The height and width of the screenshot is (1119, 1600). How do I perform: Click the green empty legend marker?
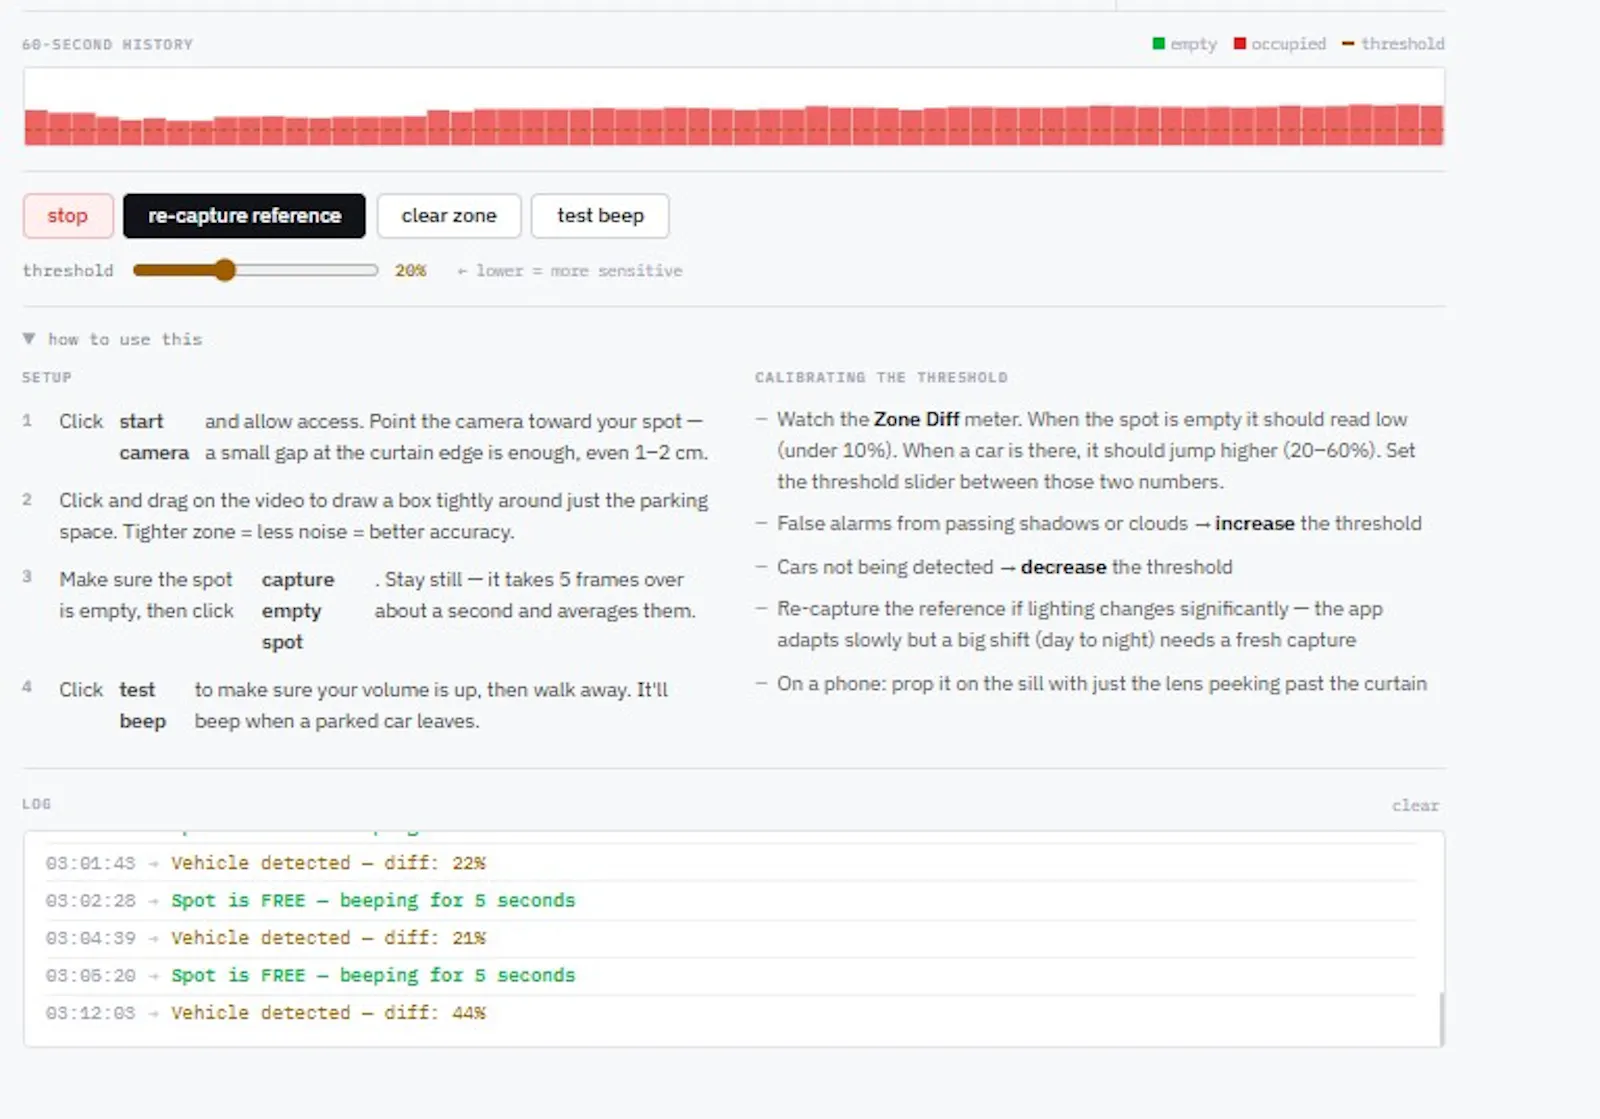tap(1159, 44)
